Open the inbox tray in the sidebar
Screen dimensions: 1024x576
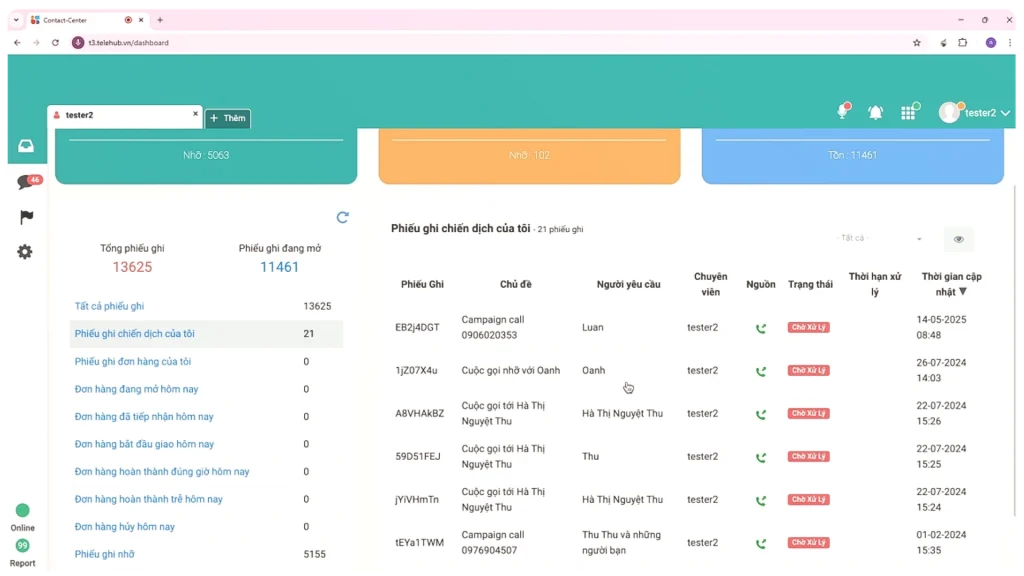click(x=26, y=146)
